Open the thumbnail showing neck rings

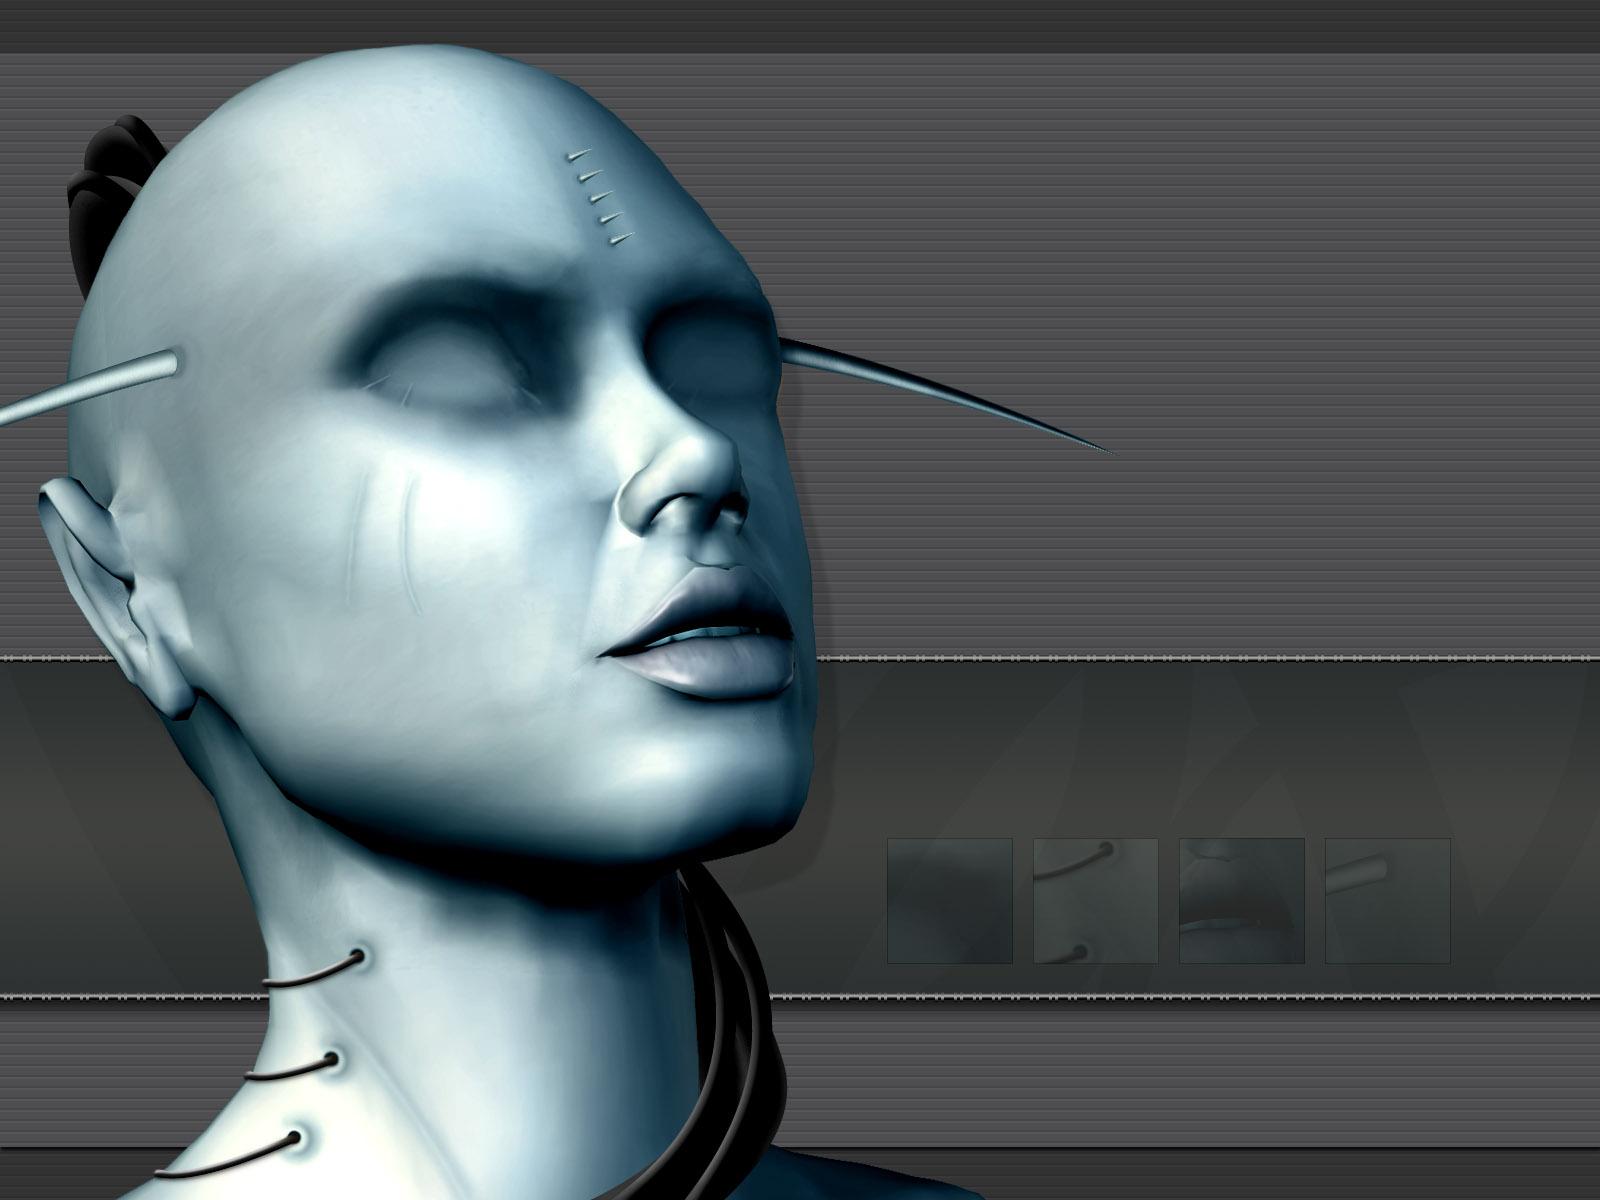click(x=1095, y=900)
